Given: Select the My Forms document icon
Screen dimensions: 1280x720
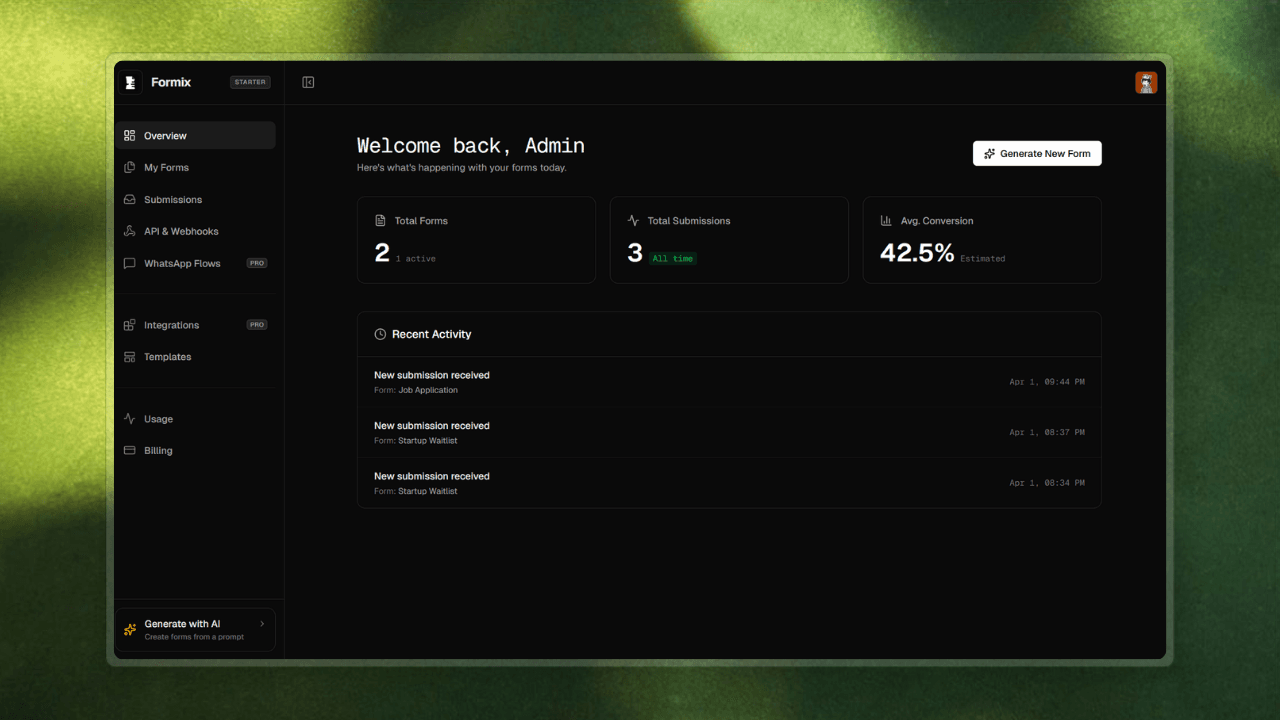Looking at the screenshot, I should coord(129,167).
